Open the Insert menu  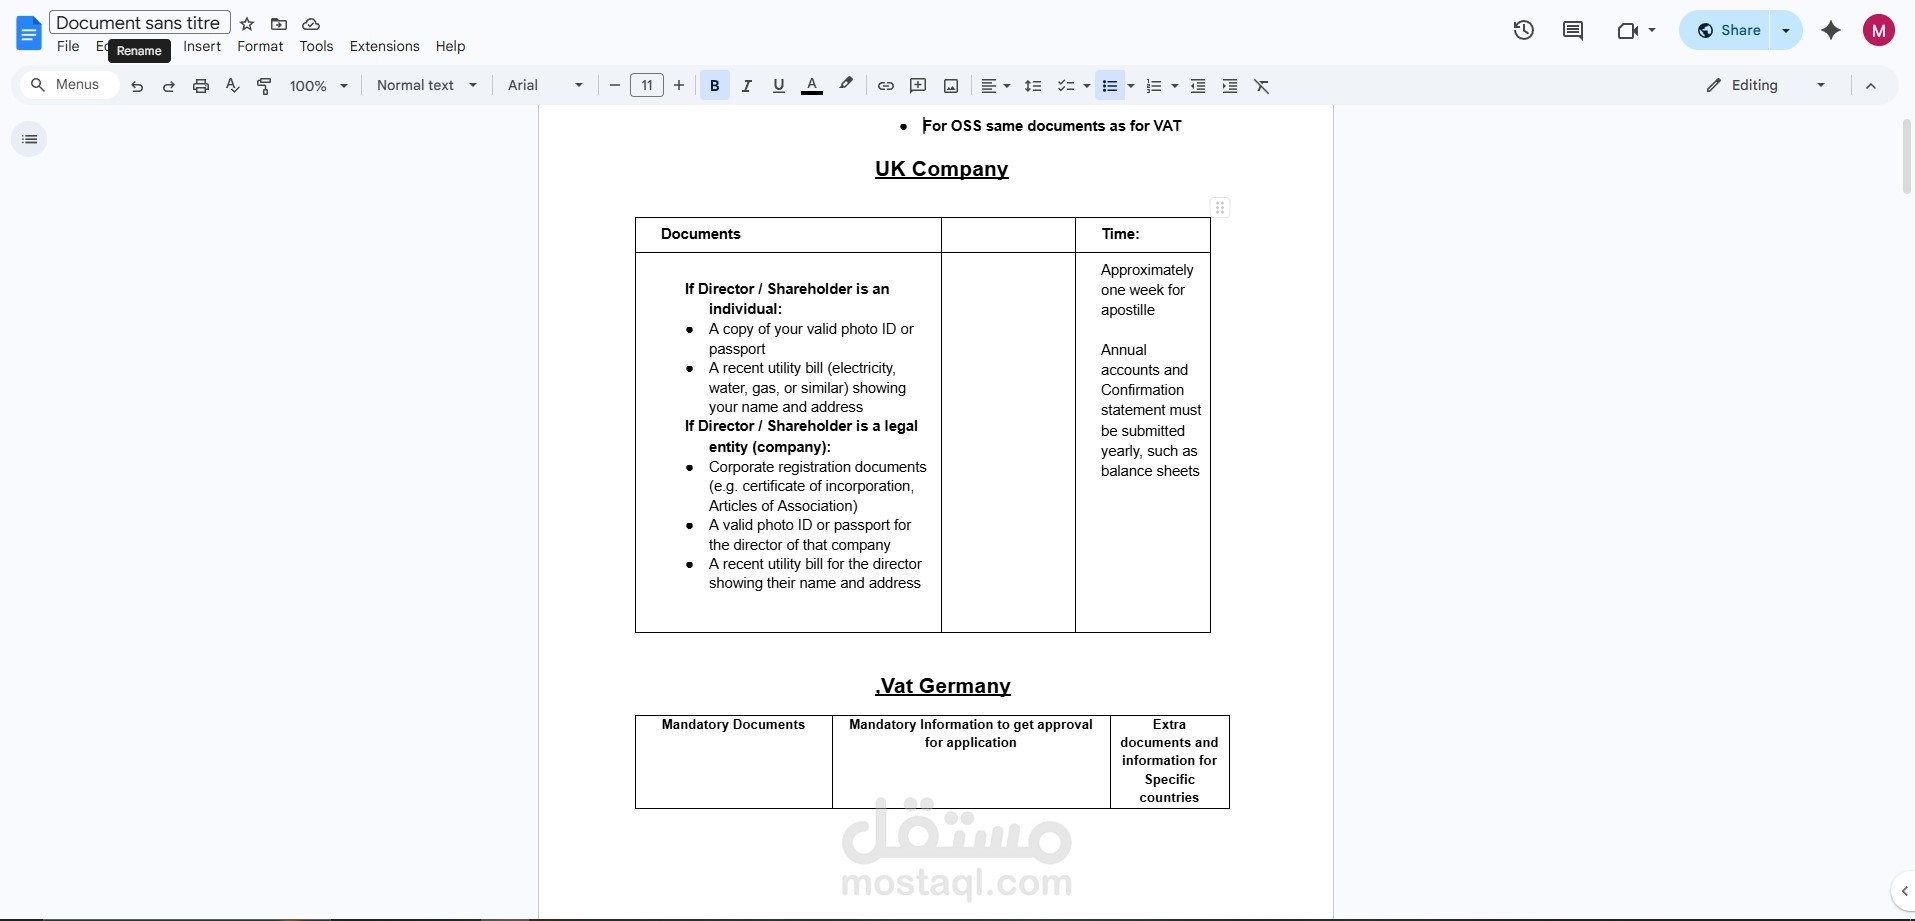(x=202, y=46)
